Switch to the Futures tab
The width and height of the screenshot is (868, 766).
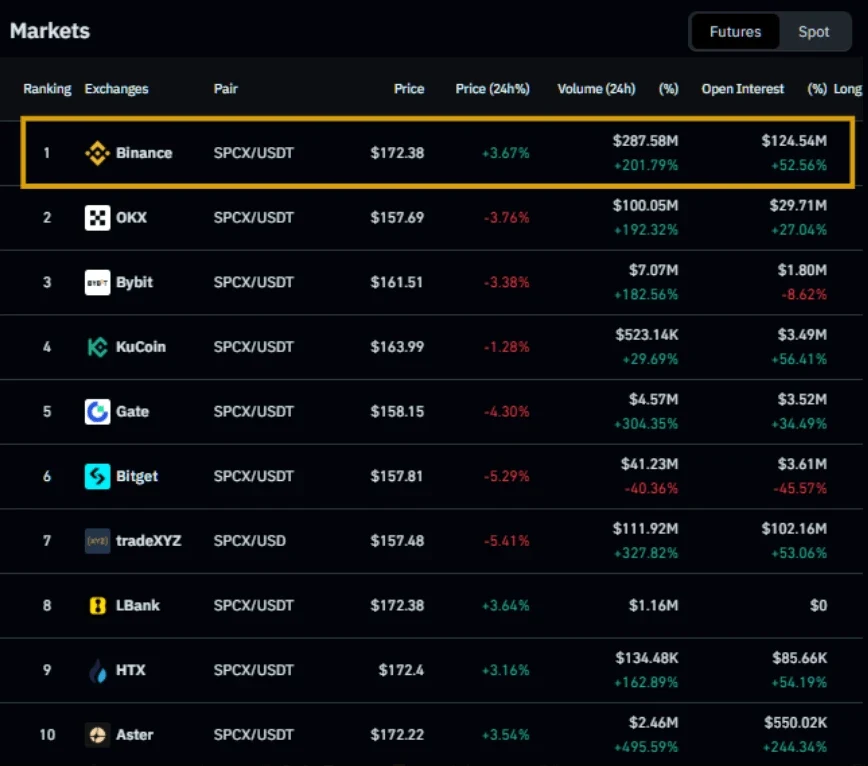[x=735, y=32]
